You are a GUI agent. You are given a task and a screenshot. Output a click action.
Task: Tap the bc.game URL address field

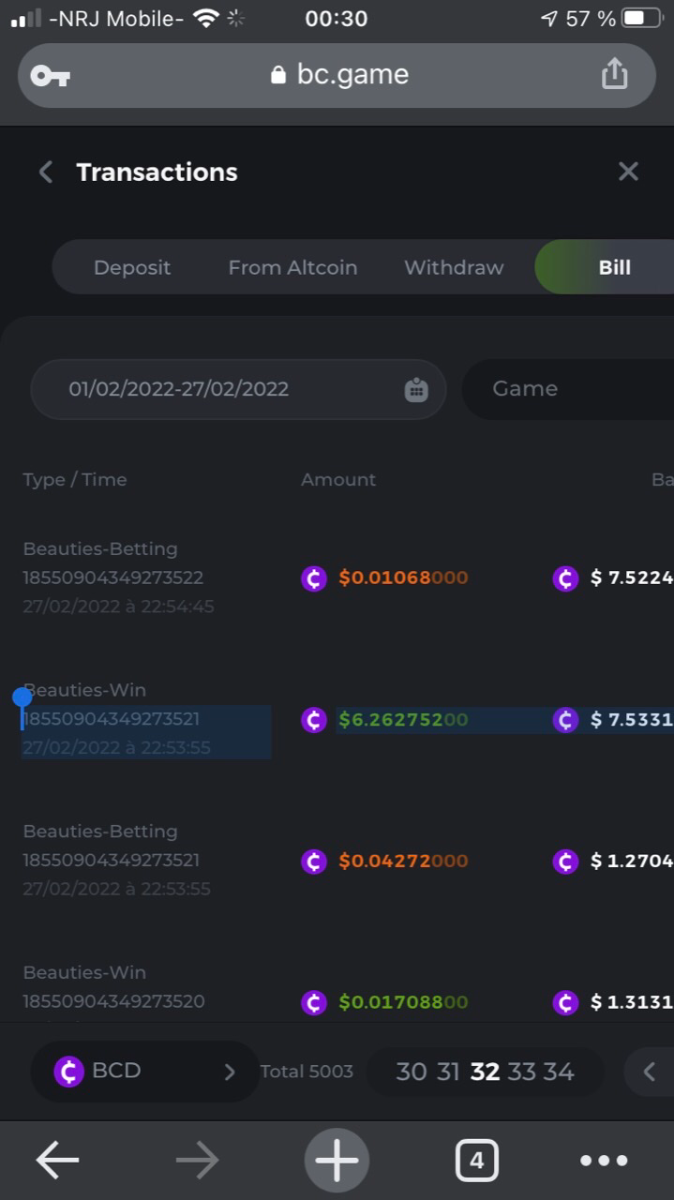(x=340, y=75)
